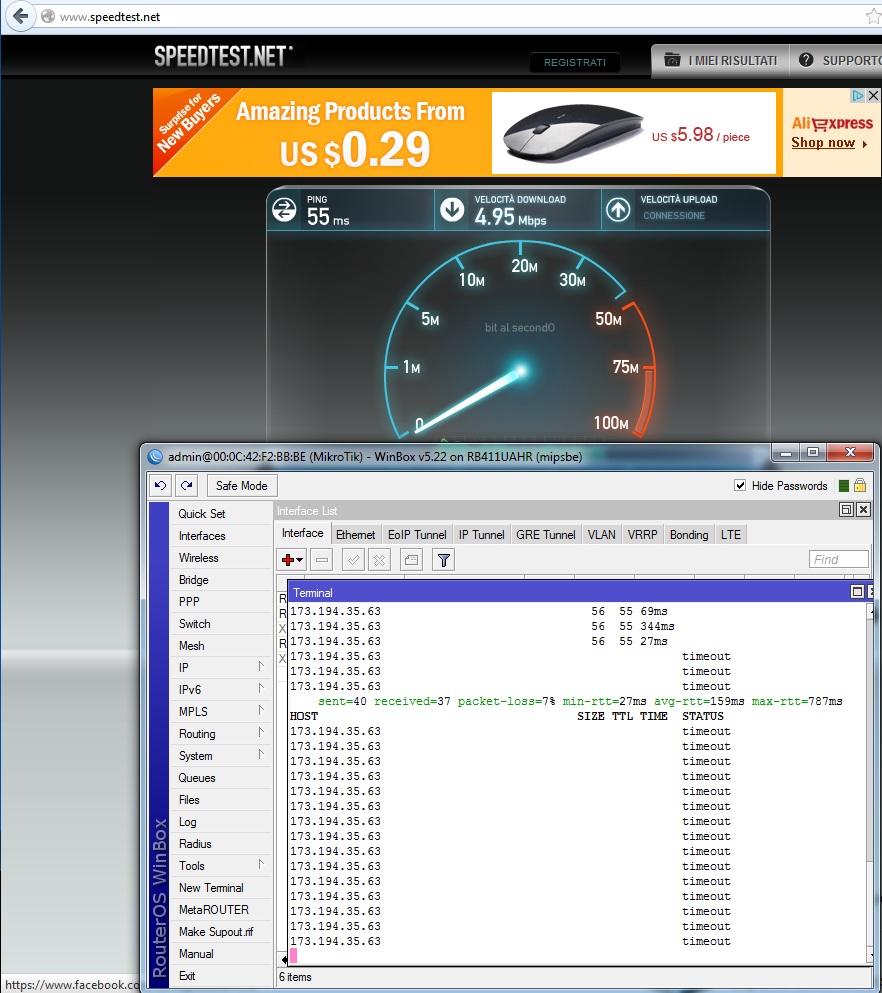The width and height of the screenshot is (882, 993).
Task: Switch to the Bonding tab
Action: pos(689,534)
